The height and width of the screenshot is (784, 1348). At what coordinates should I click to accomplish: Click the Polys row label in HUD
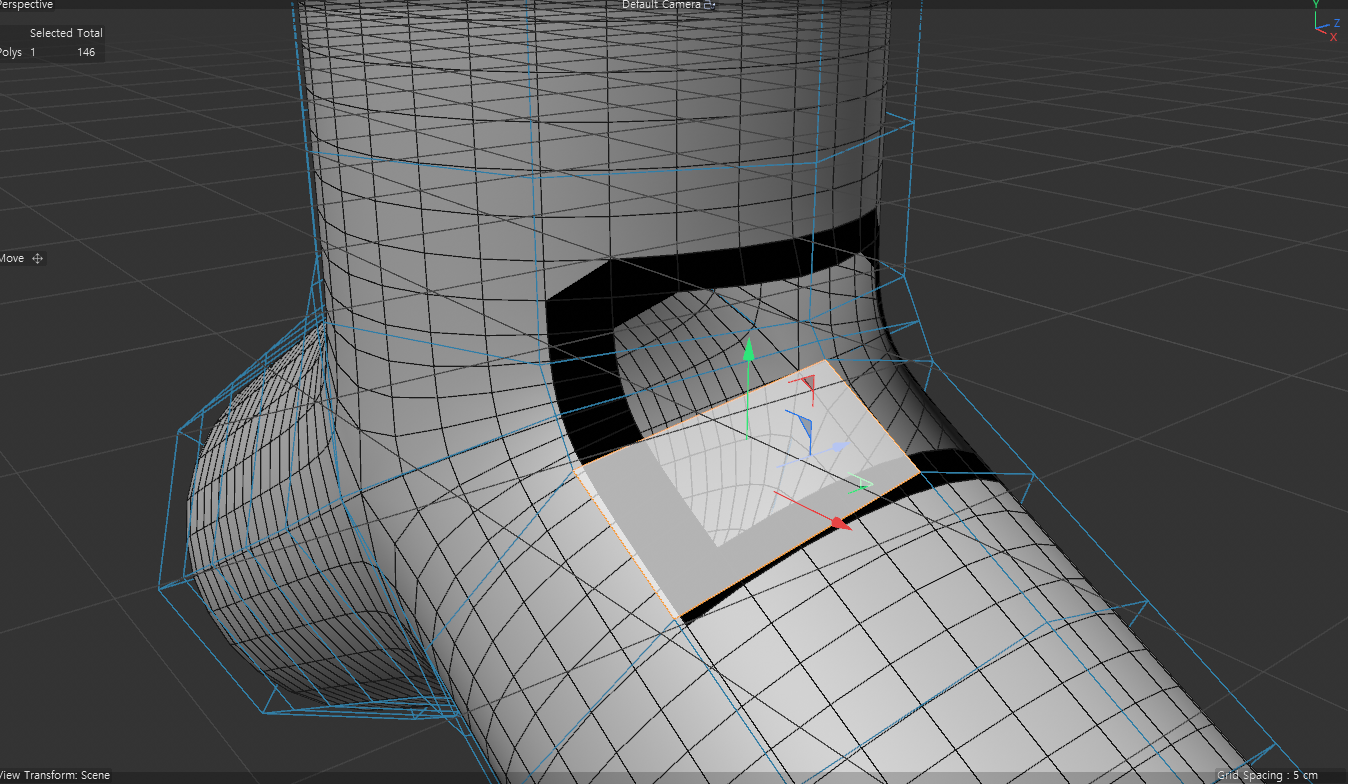tap(11, 52)
